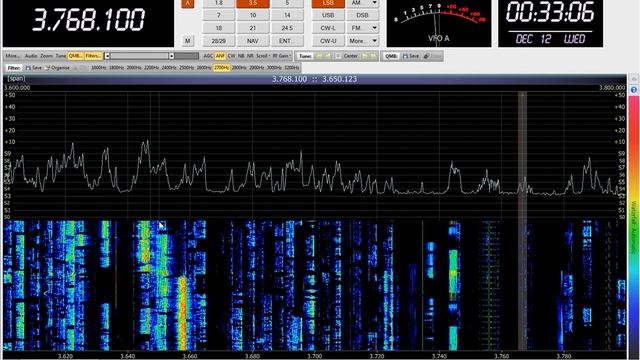The height and width of the screenshot is (360, 640).
Task: Enable ANF notch filter
Action: click(x=220, y=56)
